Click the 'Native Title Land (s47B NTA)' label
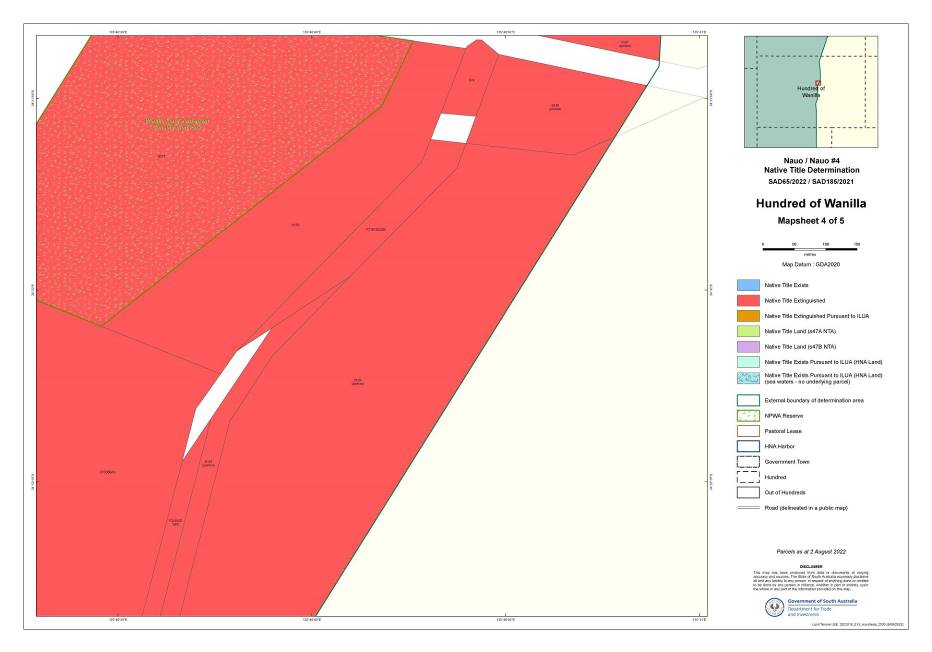The width and height of the screenshot is (932, 652). tap(799, 347)
